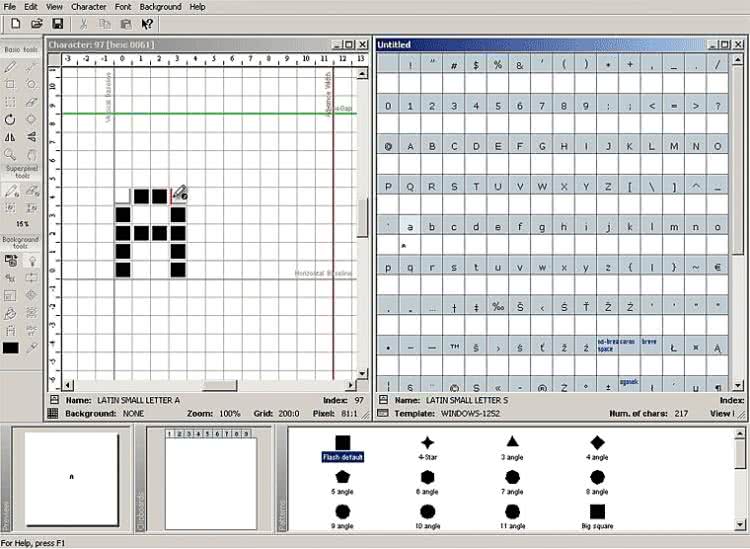Click the editor's horizontal scroll right arrow

tap(351, 385)
